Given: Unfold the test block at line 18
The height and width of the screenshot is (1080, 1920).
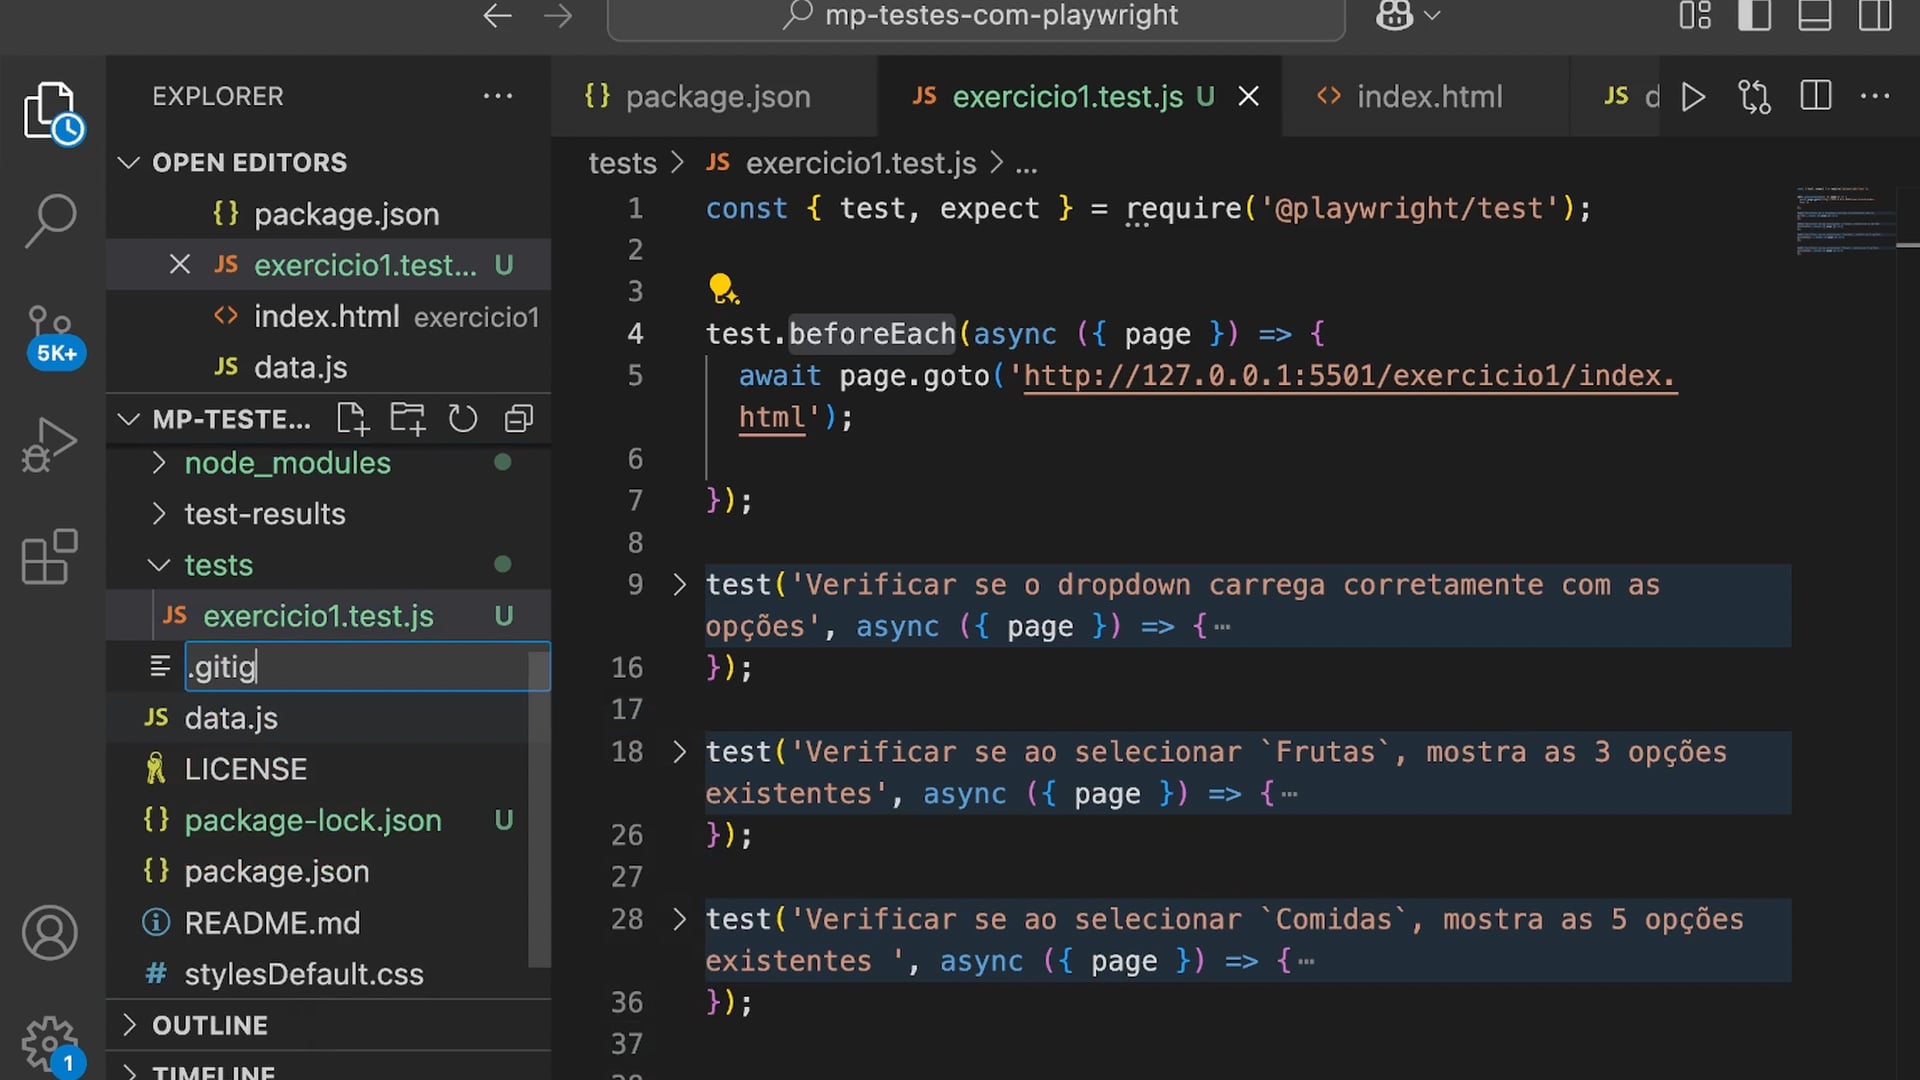Looking at the screenshot, I should tap(680, 752).
